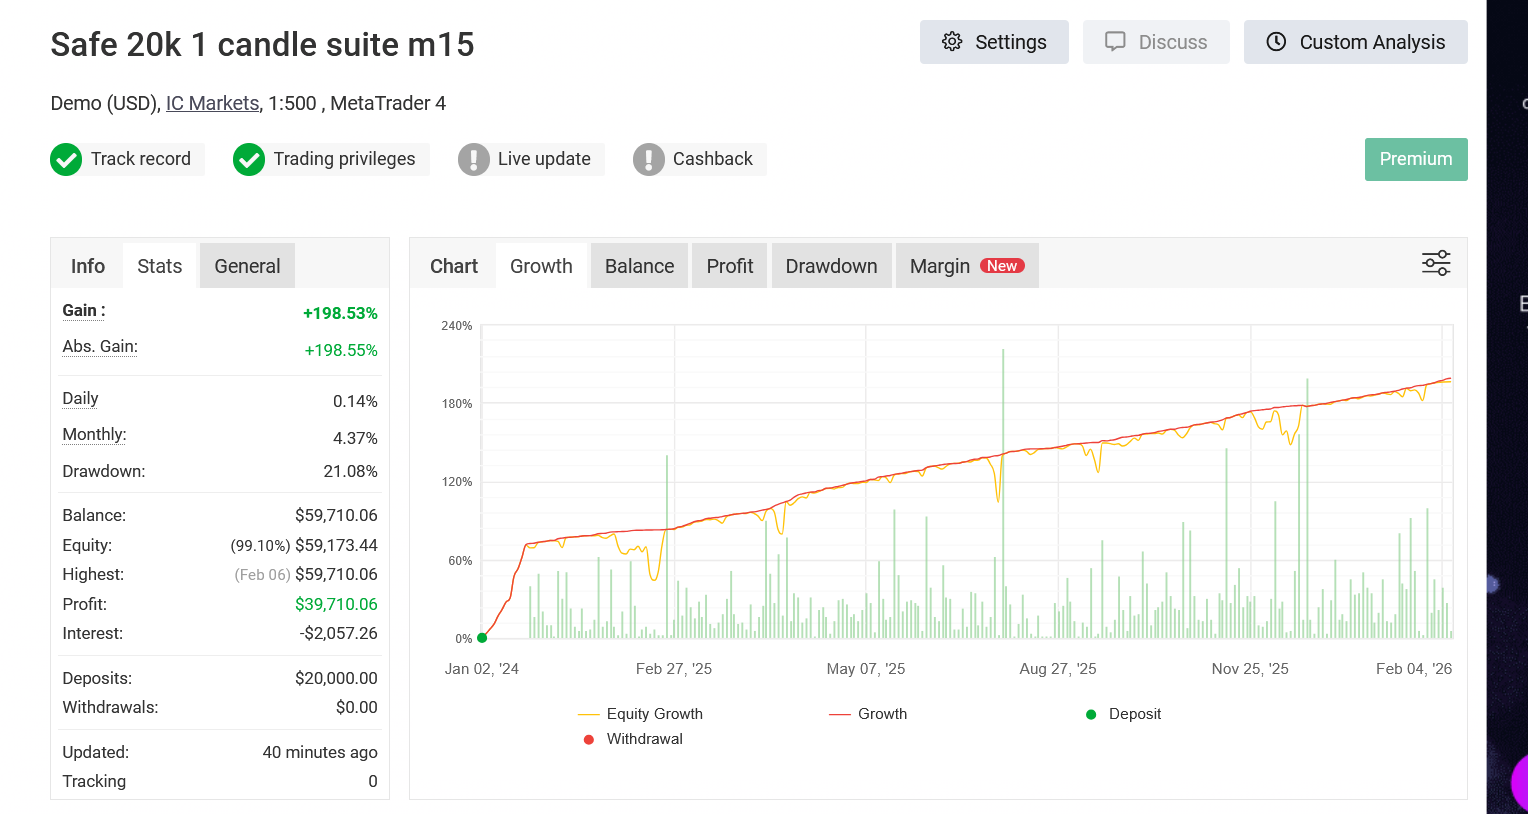Click the clock icon in Custom Analysis

[1276, 42]
